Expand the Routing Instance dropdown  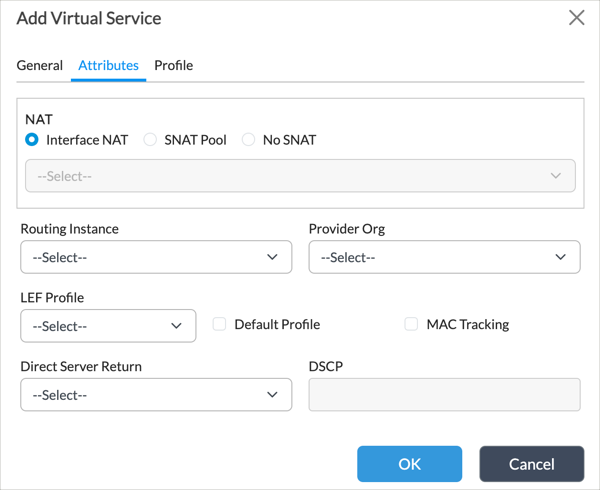pos(156,257)
